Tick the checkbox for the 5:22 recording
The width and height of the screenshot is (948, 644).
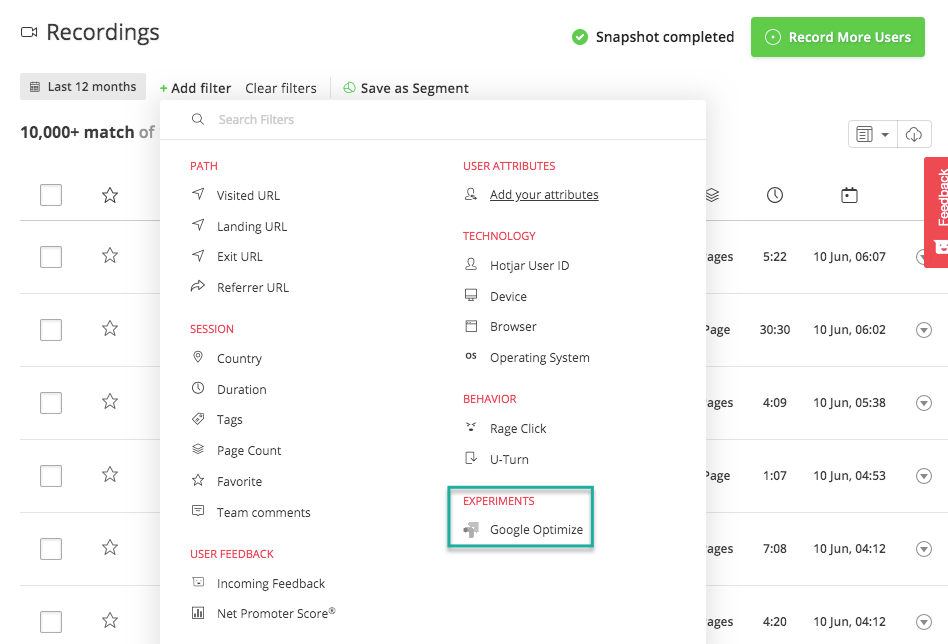pyautogui.click(x=51, y=256)
